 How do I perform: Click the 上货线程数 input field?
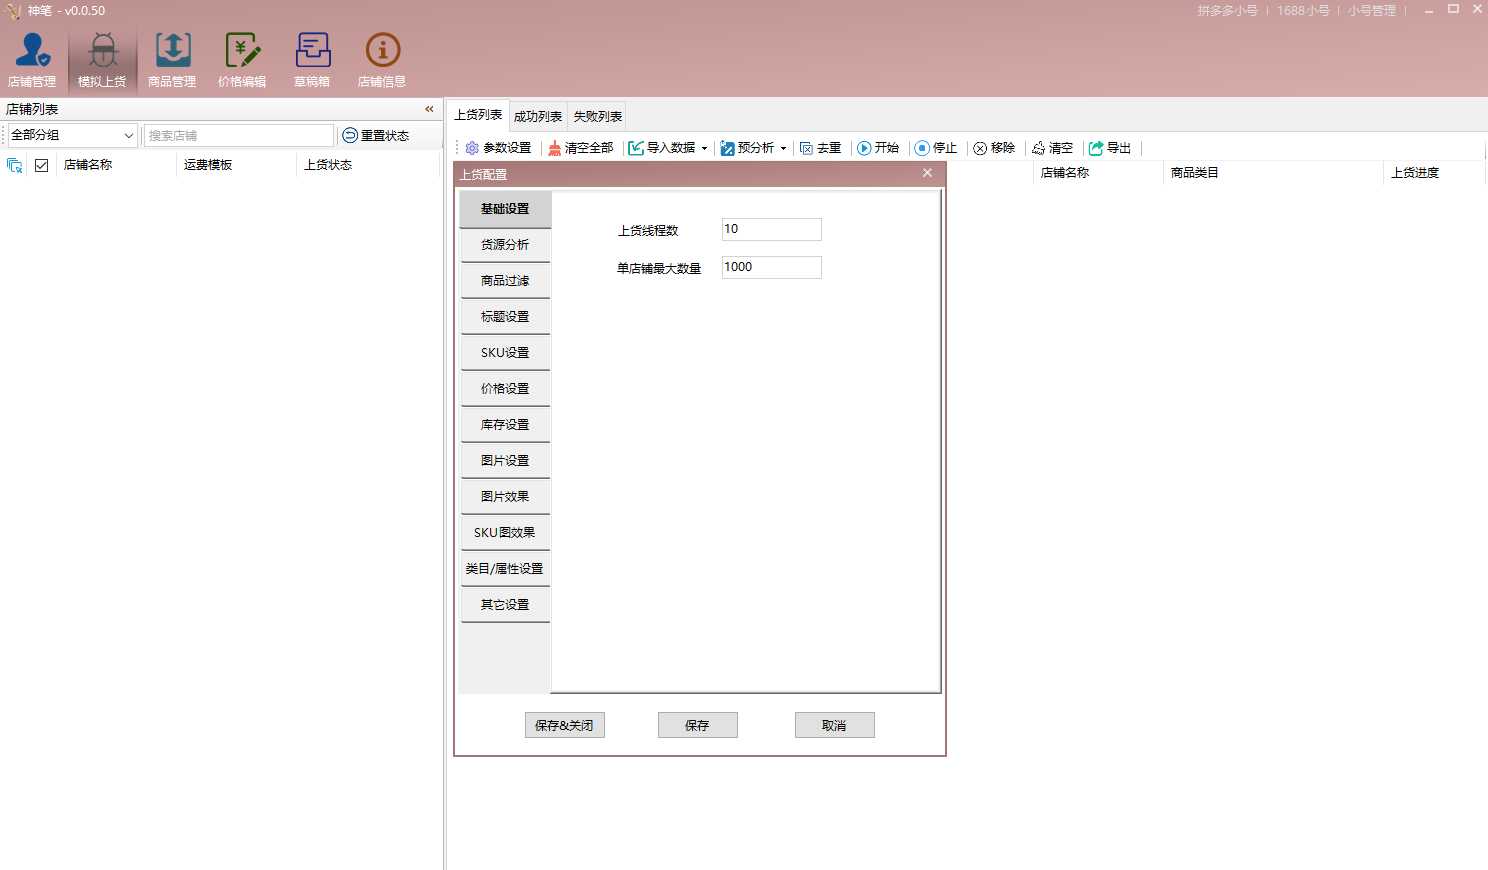(771, 229)
